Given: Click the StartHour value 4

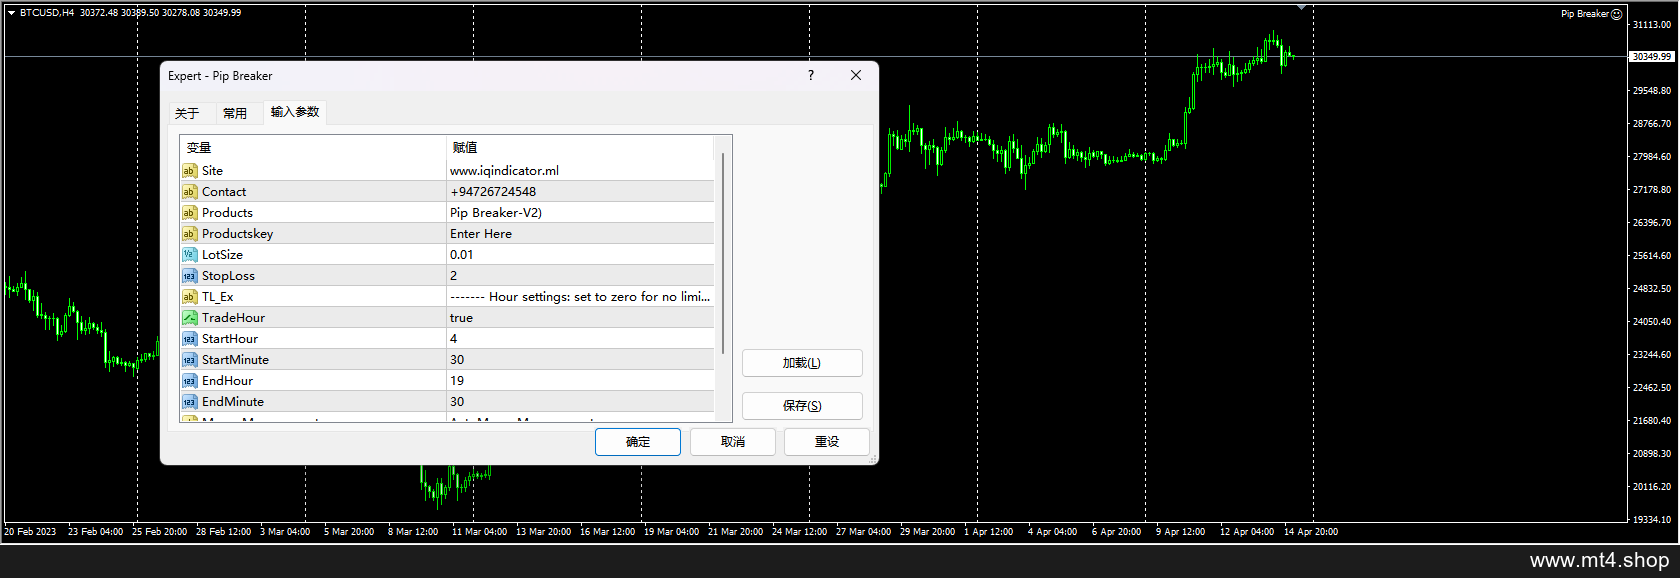Looking at the screenshot, I should [454, 339].
